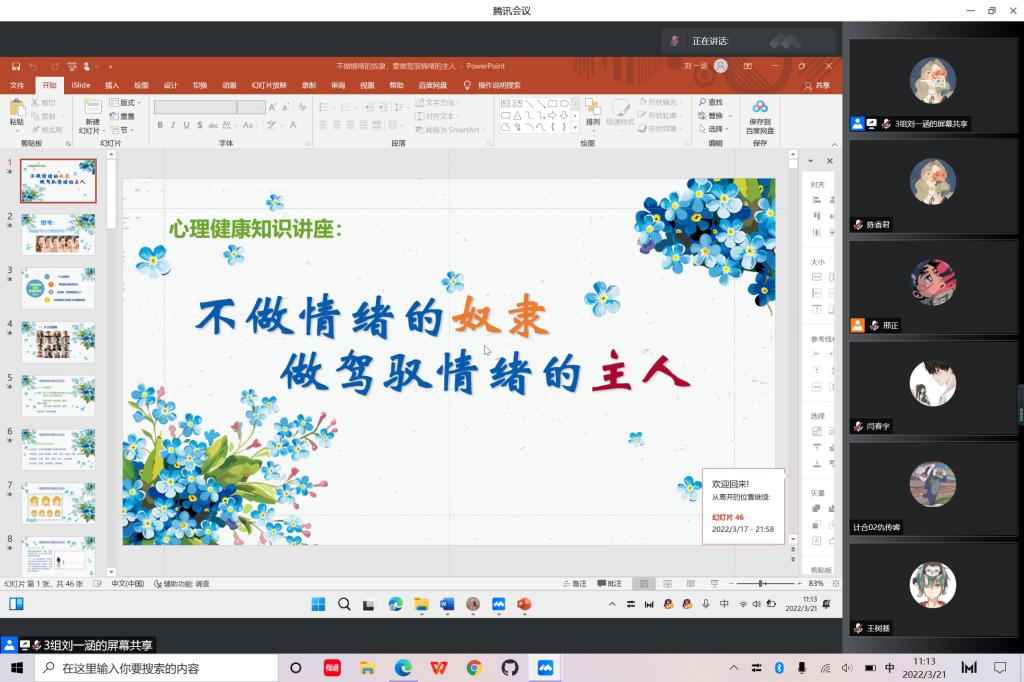
Task: Click the Tencent Meeting icon in the host taskbar
Action: point(545,668)
